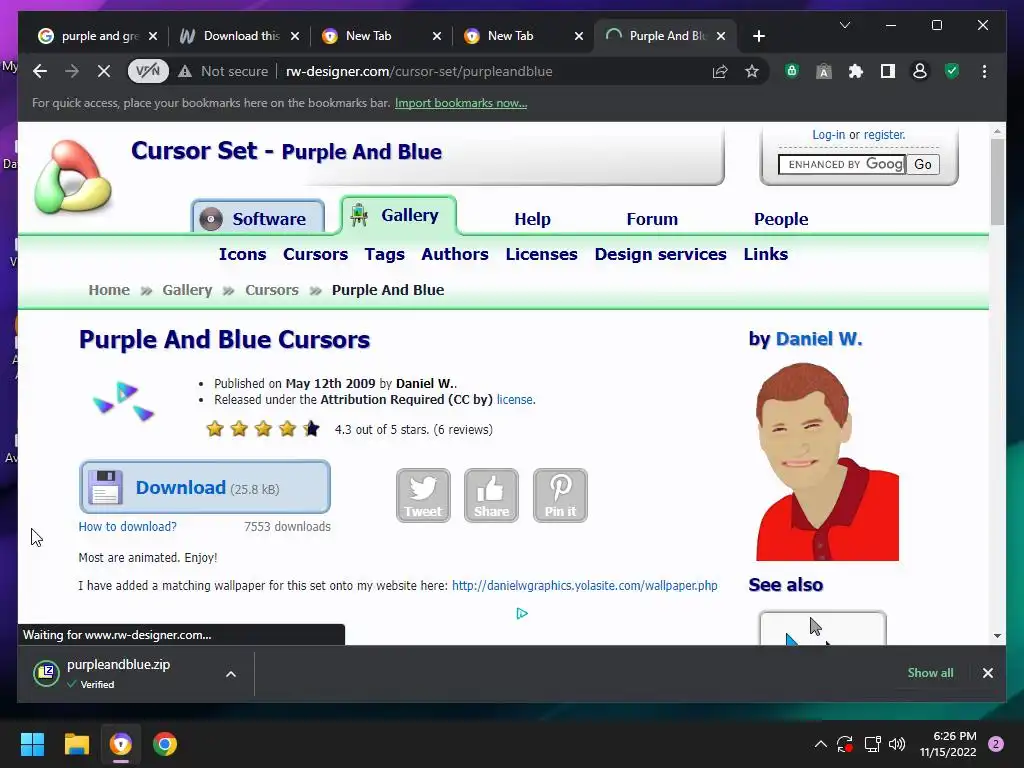This screenshot has height=768, width=1024.
Task: Click the Cursors breadcrumb
Action: coord(272,290)
